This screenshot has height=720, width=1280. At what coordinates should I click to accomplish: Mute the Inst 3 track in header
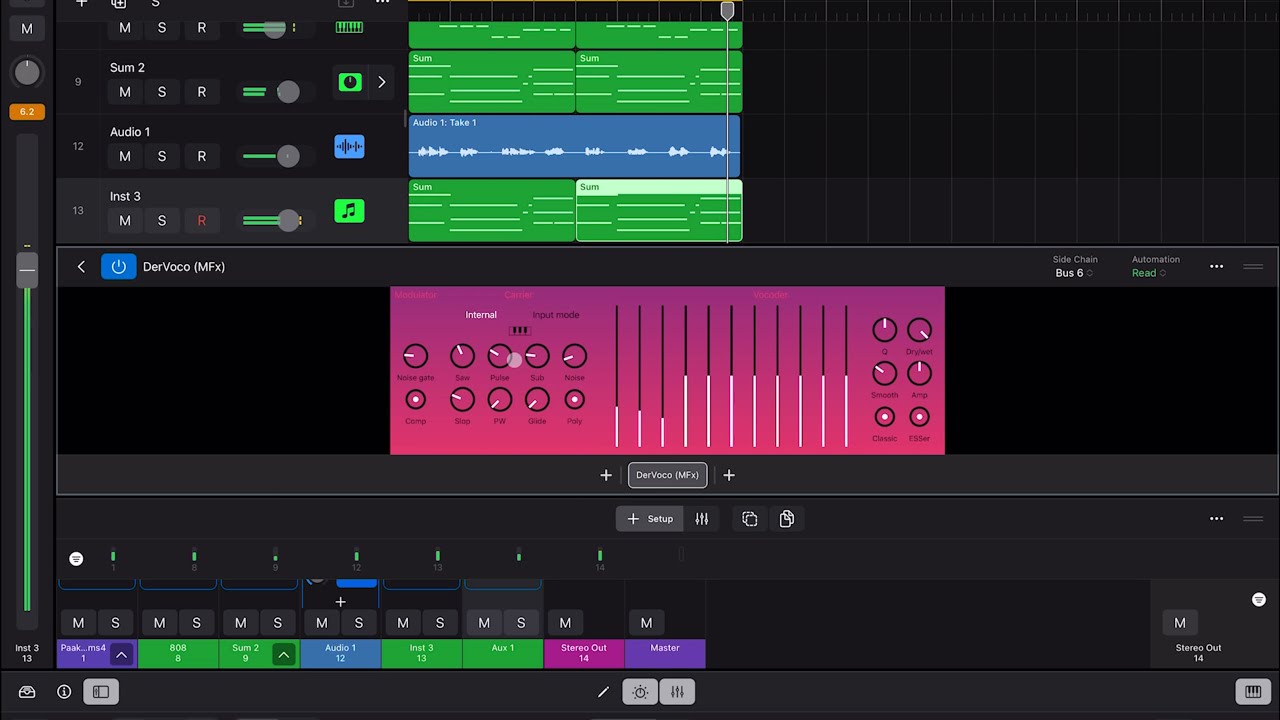[125, 220]
